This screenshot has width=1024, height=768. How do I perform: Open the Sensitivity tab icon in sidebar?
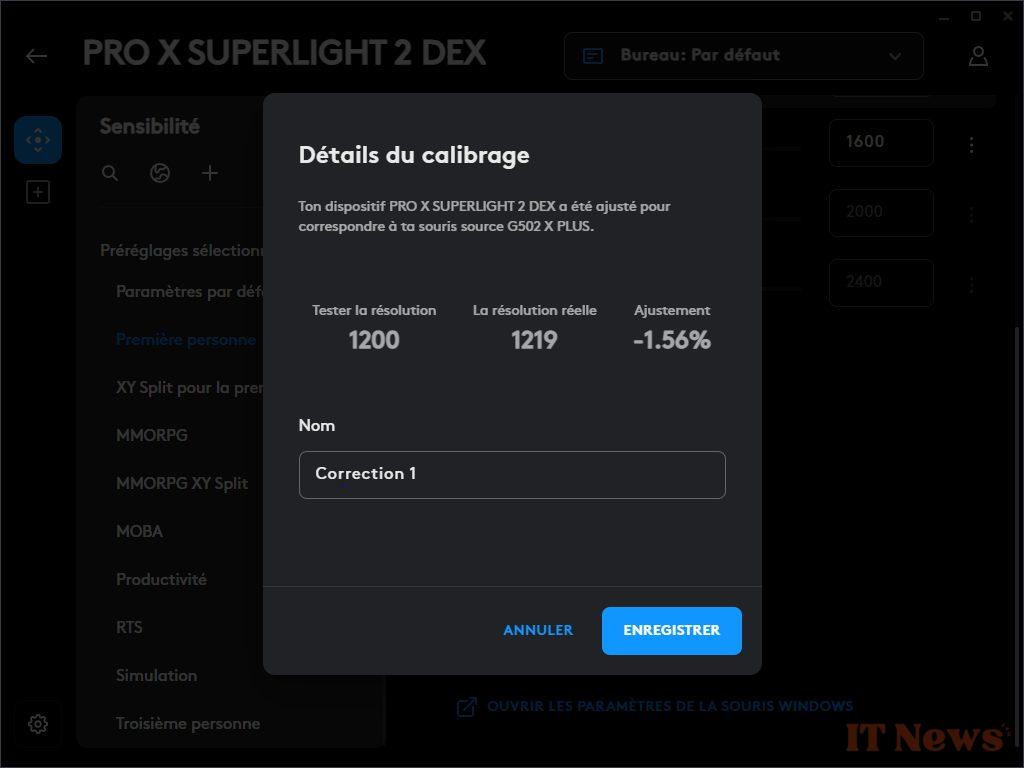38,140
